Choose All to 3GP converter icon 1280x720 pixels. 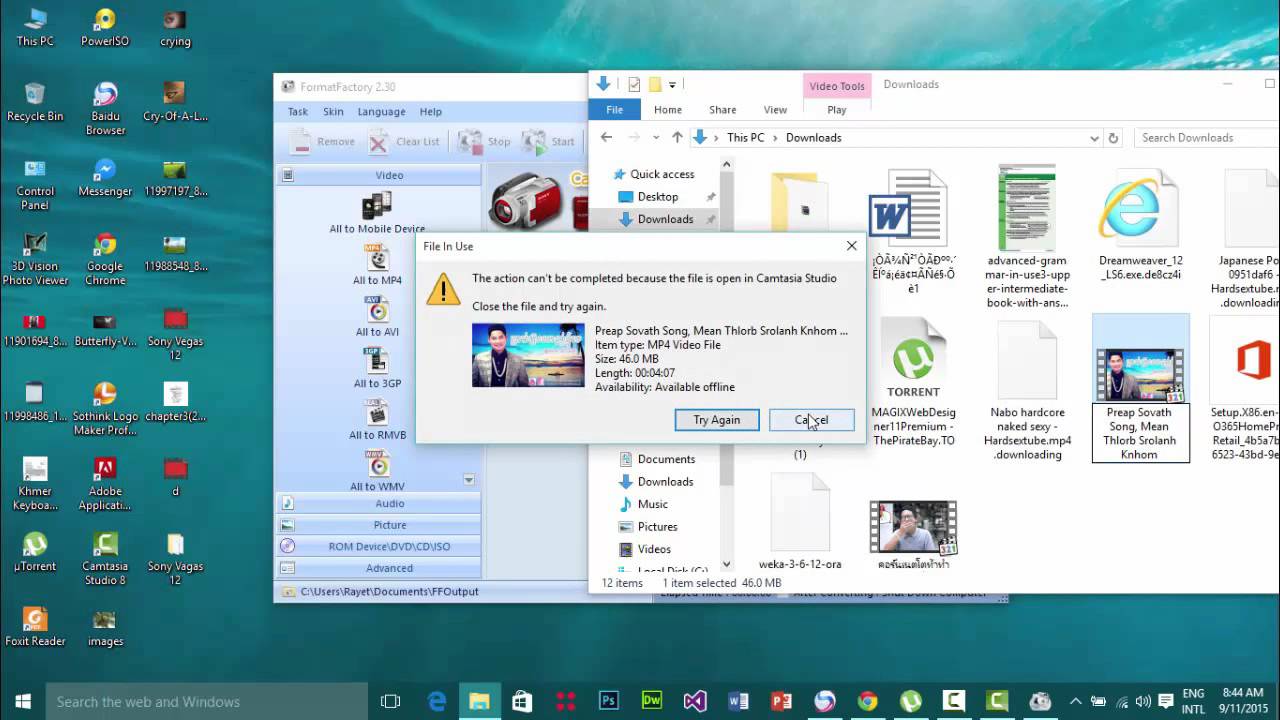pyautogui.click(x=377, y=368)
